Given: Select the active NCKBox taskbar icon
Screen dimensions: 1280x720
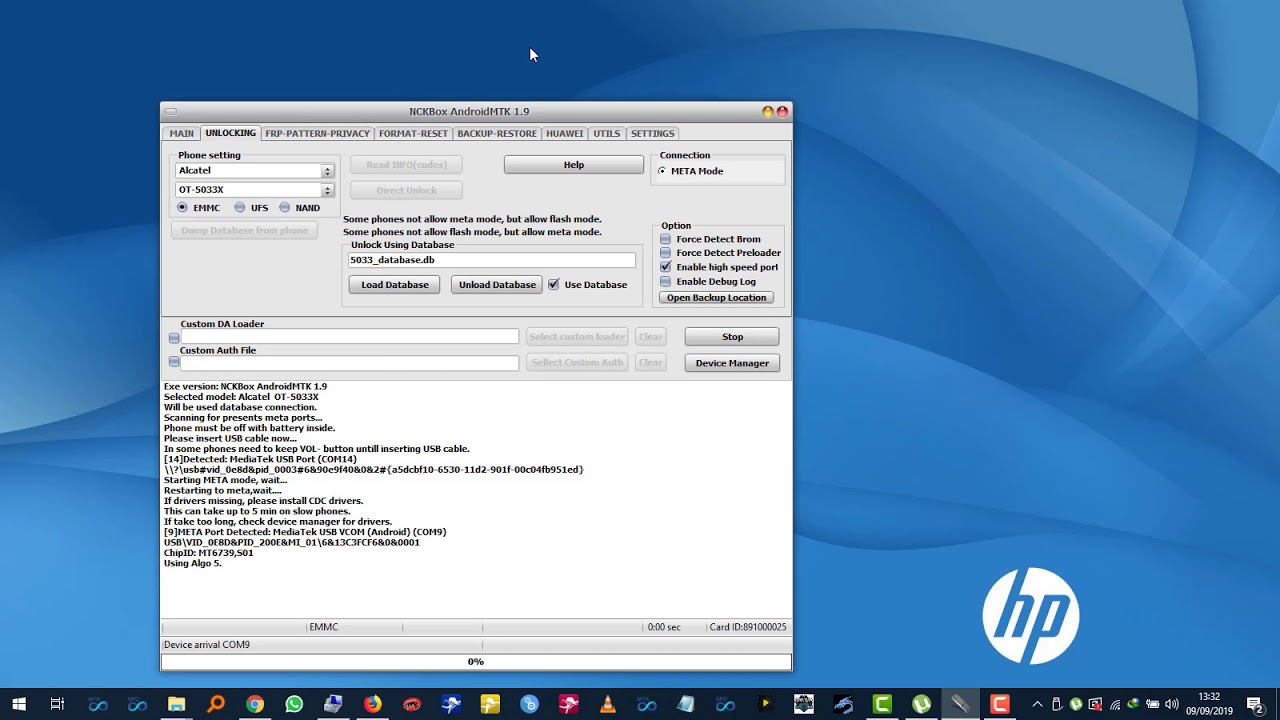Looking at the screenshot, I should [x=960, y=704].
